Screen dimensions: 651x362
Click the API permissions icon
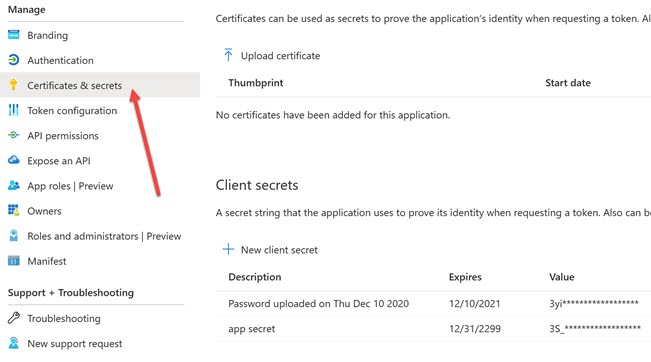pos(14,135)
